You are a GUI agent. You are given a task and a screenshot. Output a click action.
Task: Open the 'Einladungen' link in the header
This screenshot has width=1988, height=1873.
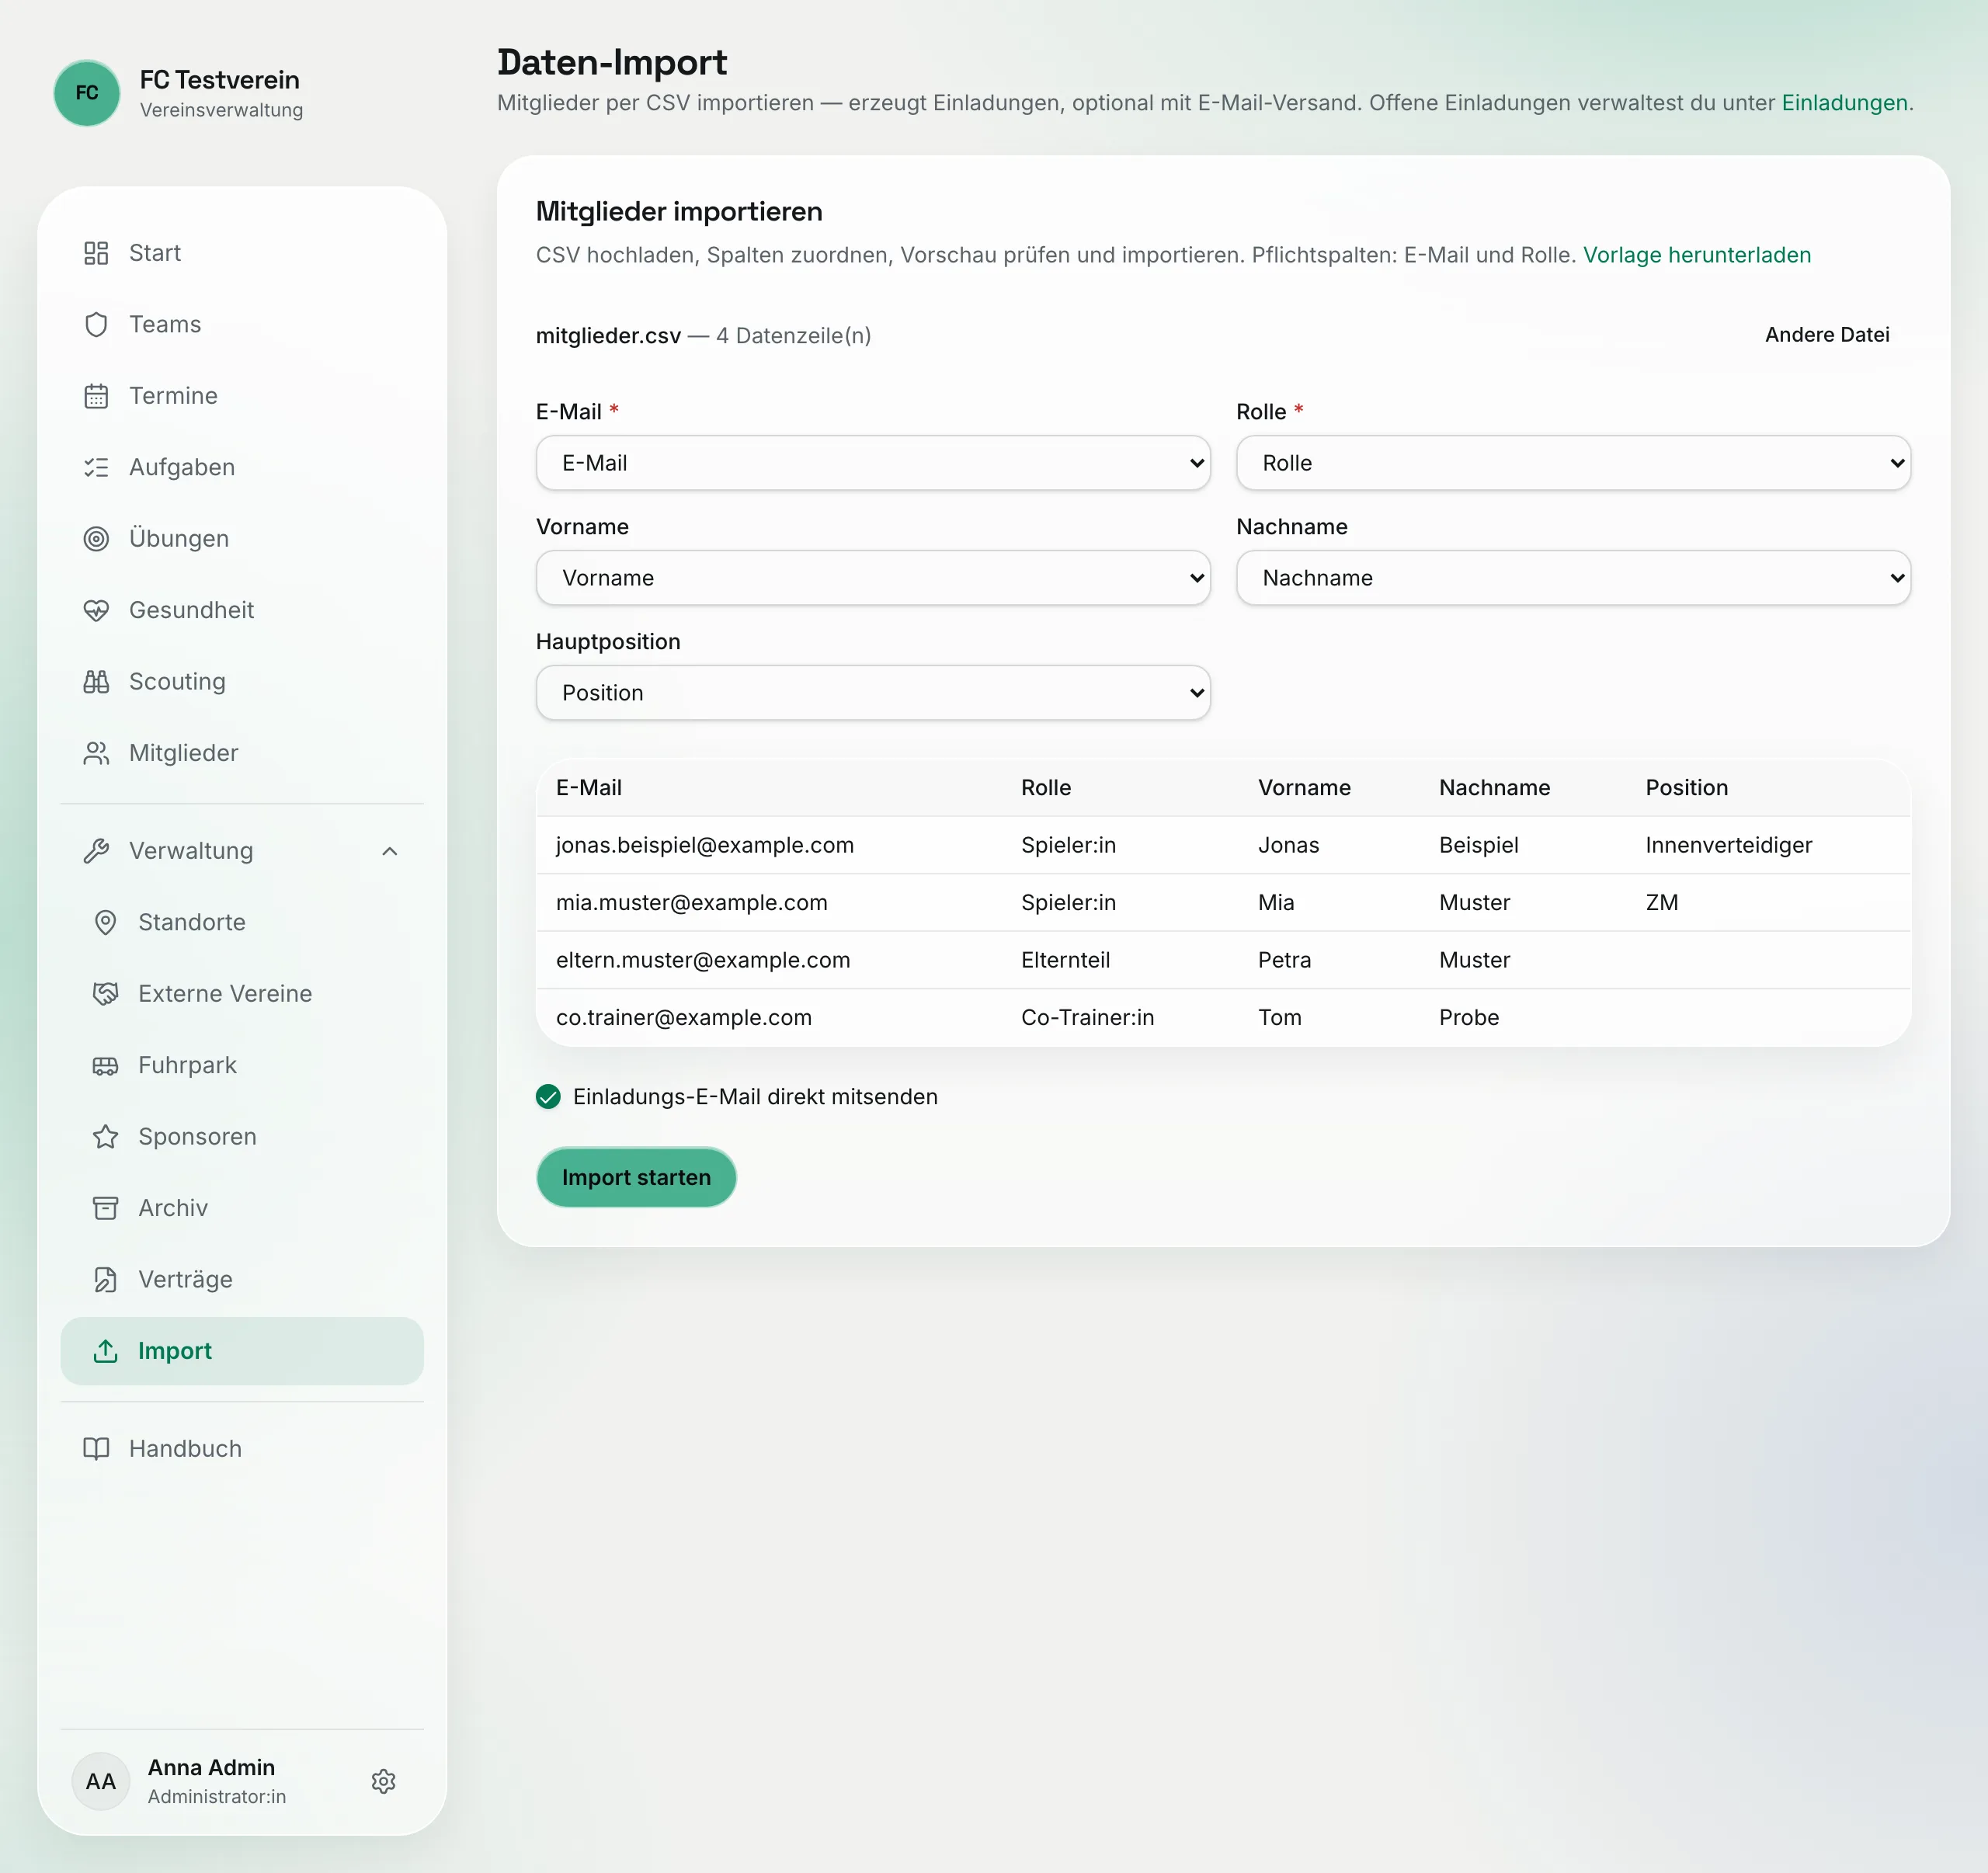pos(1844,103)
